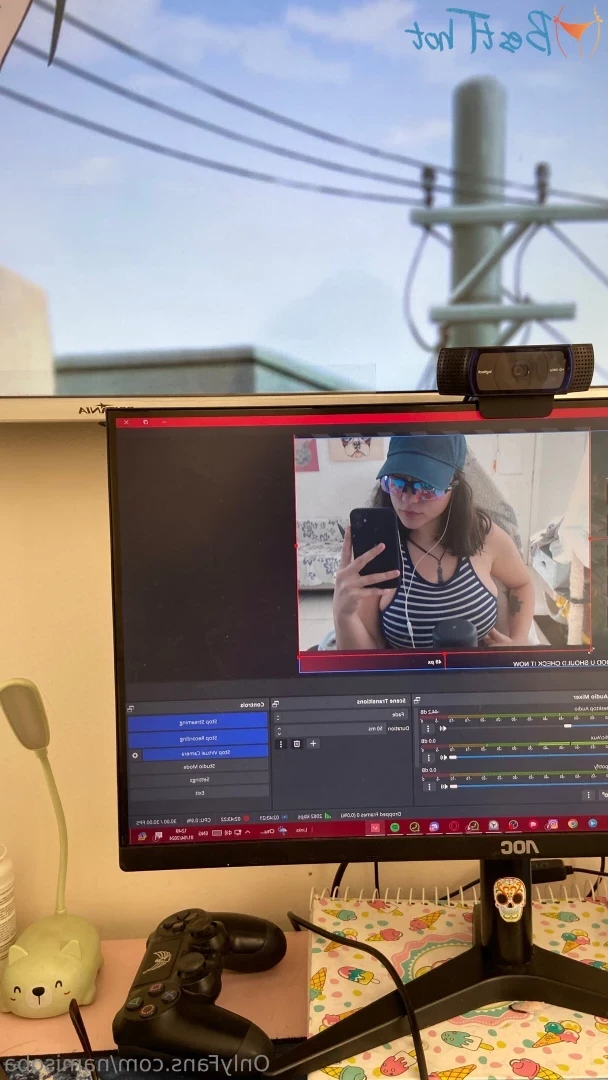Click the Exit button in Controls
The height and width of the screenshot is (1080, 608).
[x=198, y=793]
